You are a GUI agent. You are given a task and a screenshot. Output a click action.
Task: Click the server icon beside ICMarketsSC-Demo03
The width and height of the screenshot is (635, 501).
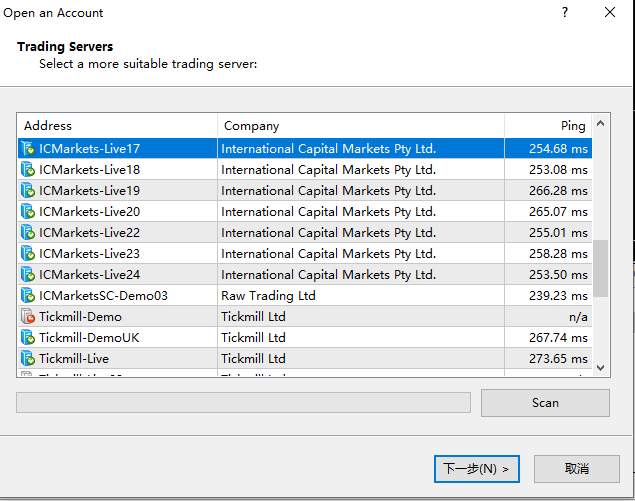[x=28, y=296]
